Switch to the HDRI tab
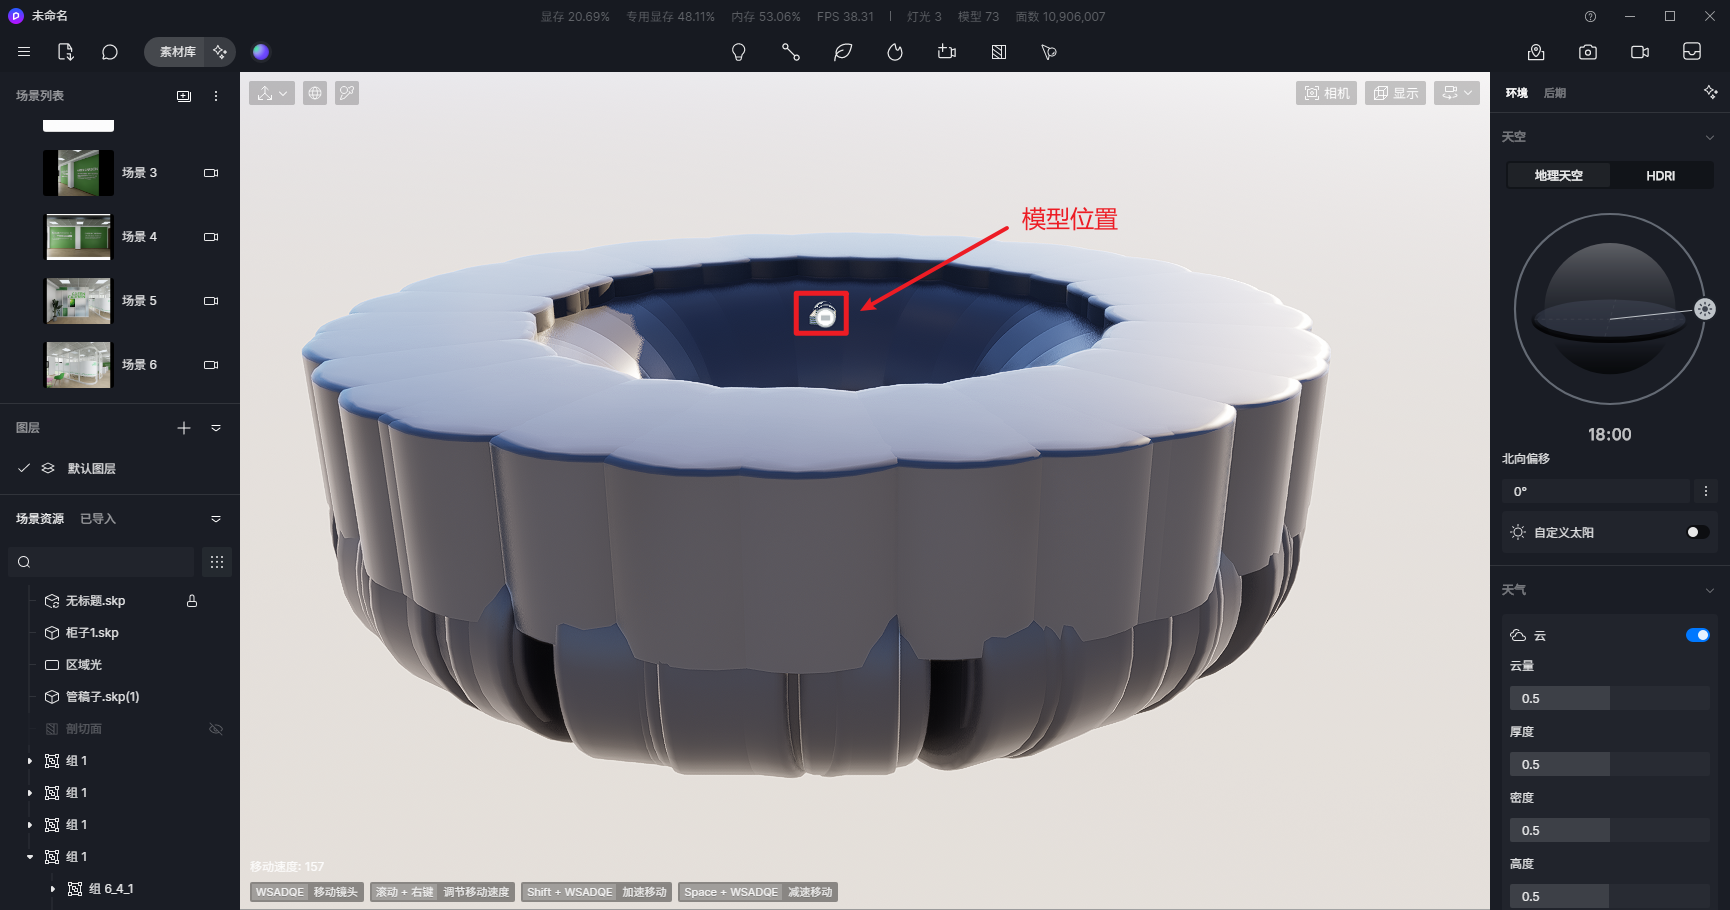The width and height of the screenshot is (1730, 910). (x=1661, y=176)
